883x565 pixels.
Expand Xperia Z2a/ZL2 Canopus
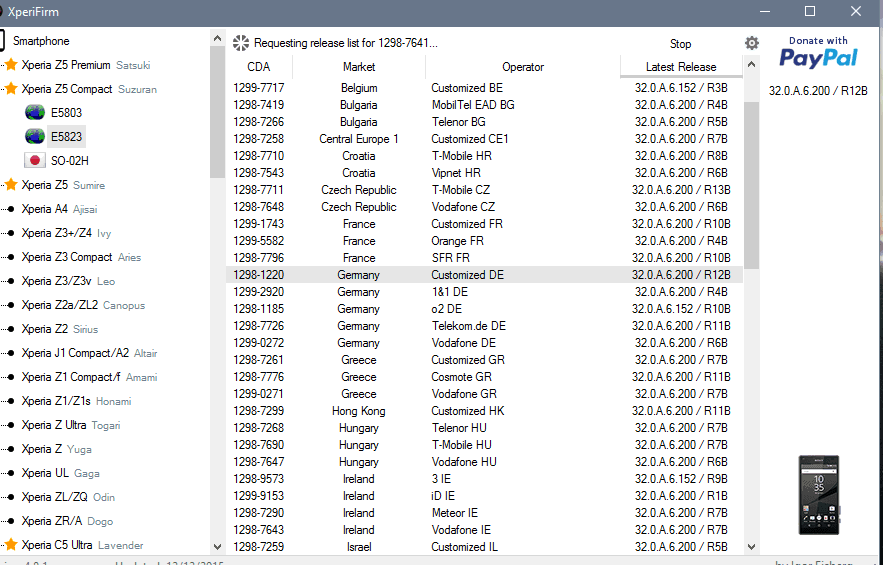[x=83, y=305]
